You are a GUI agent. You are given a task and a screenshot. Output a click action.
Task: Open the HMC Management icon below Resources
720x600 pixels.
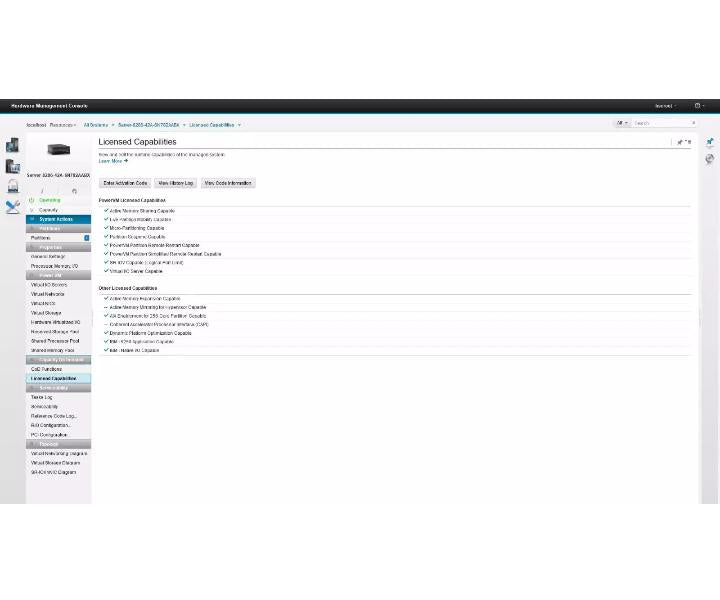(x=12, y=166)
